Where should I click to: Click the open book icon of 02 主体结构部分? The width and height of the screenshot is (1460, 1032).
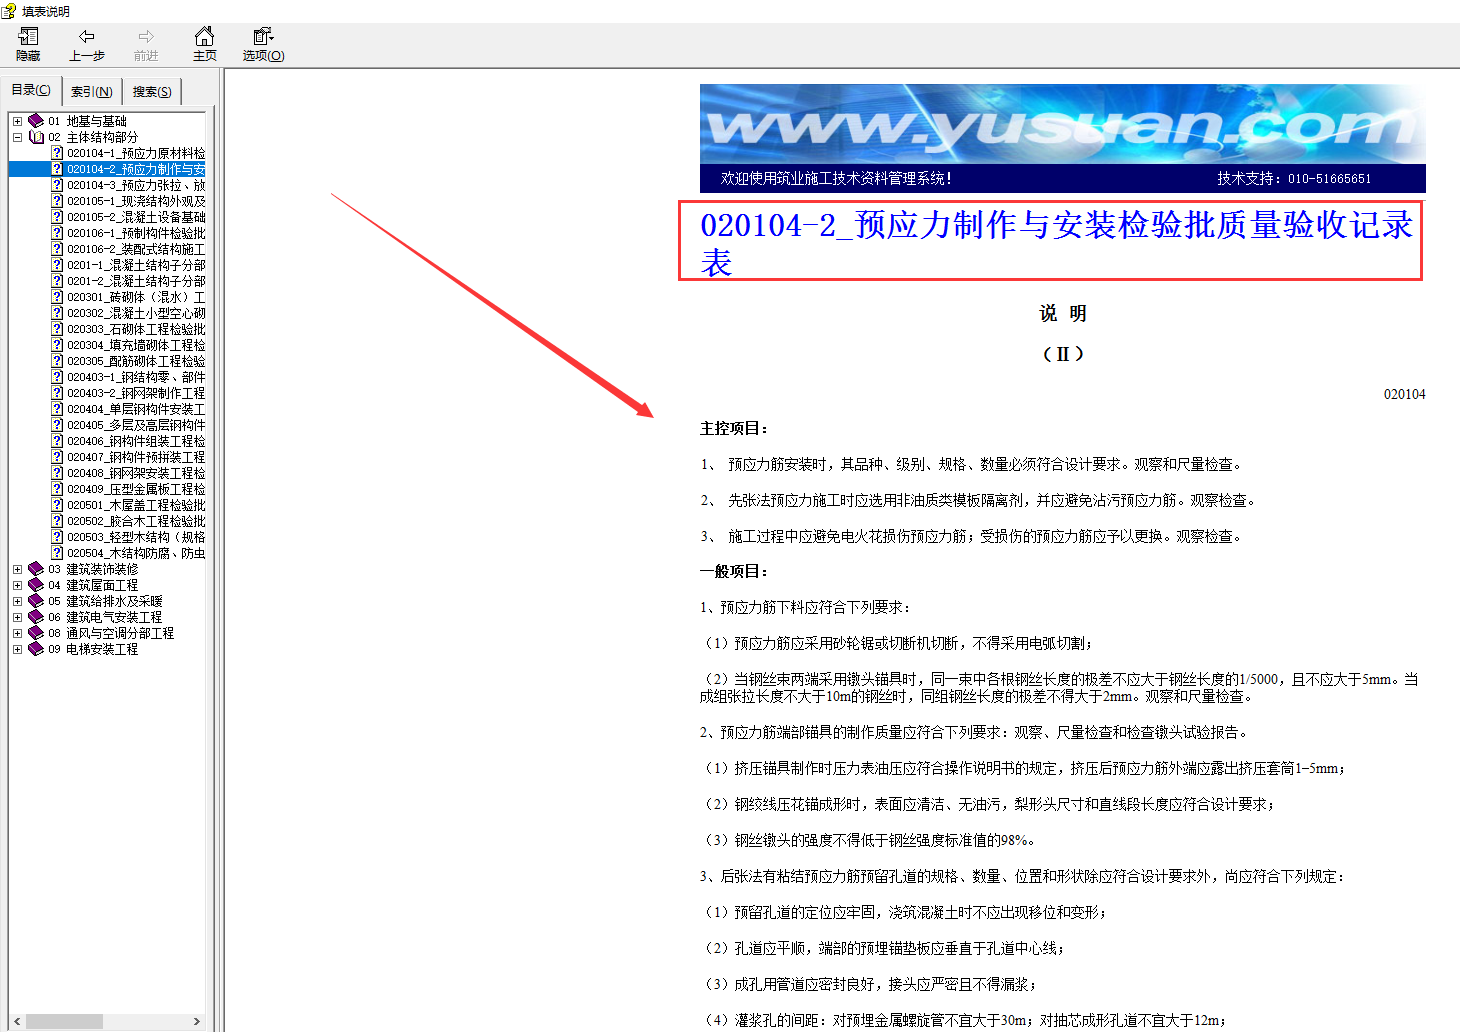pyautogui.click(x=36, y=137)
